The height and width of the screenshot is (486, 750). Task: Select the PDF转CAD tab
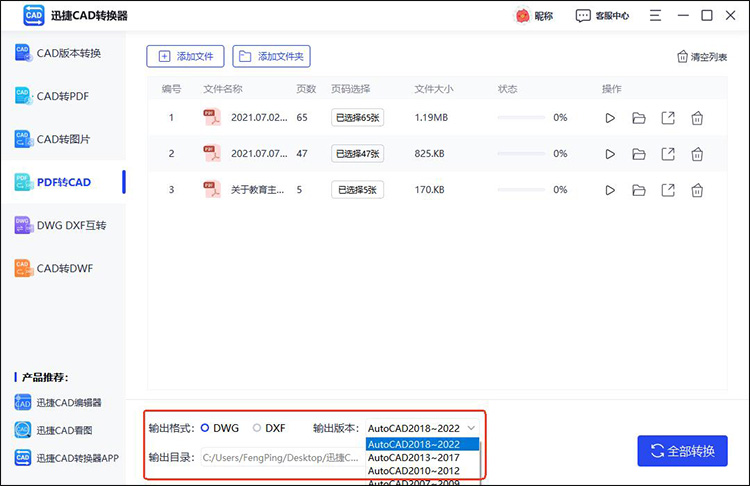click(63, 182)
